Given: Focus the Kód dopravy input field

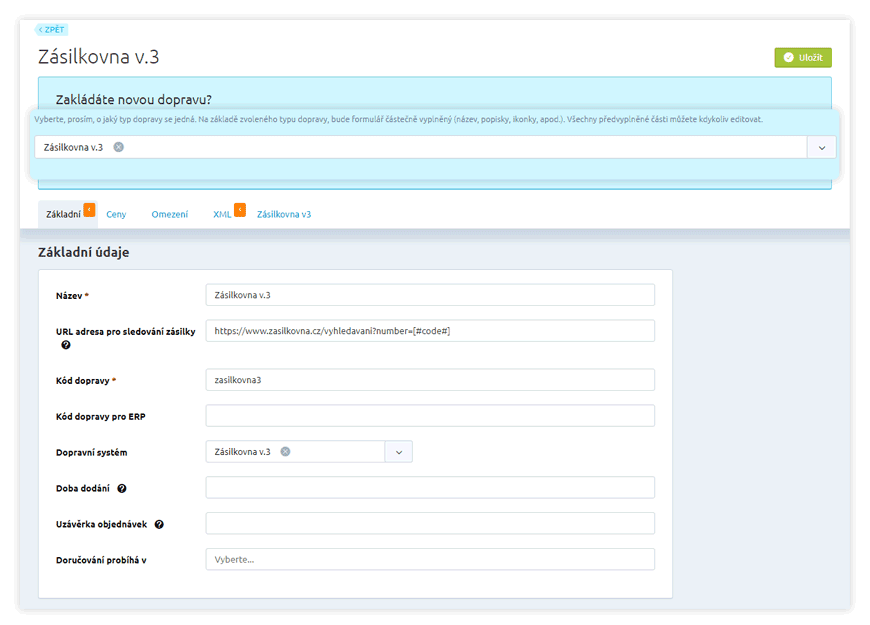Looking at the screenshot, I should pyautogui.click(x=430, y=380).
